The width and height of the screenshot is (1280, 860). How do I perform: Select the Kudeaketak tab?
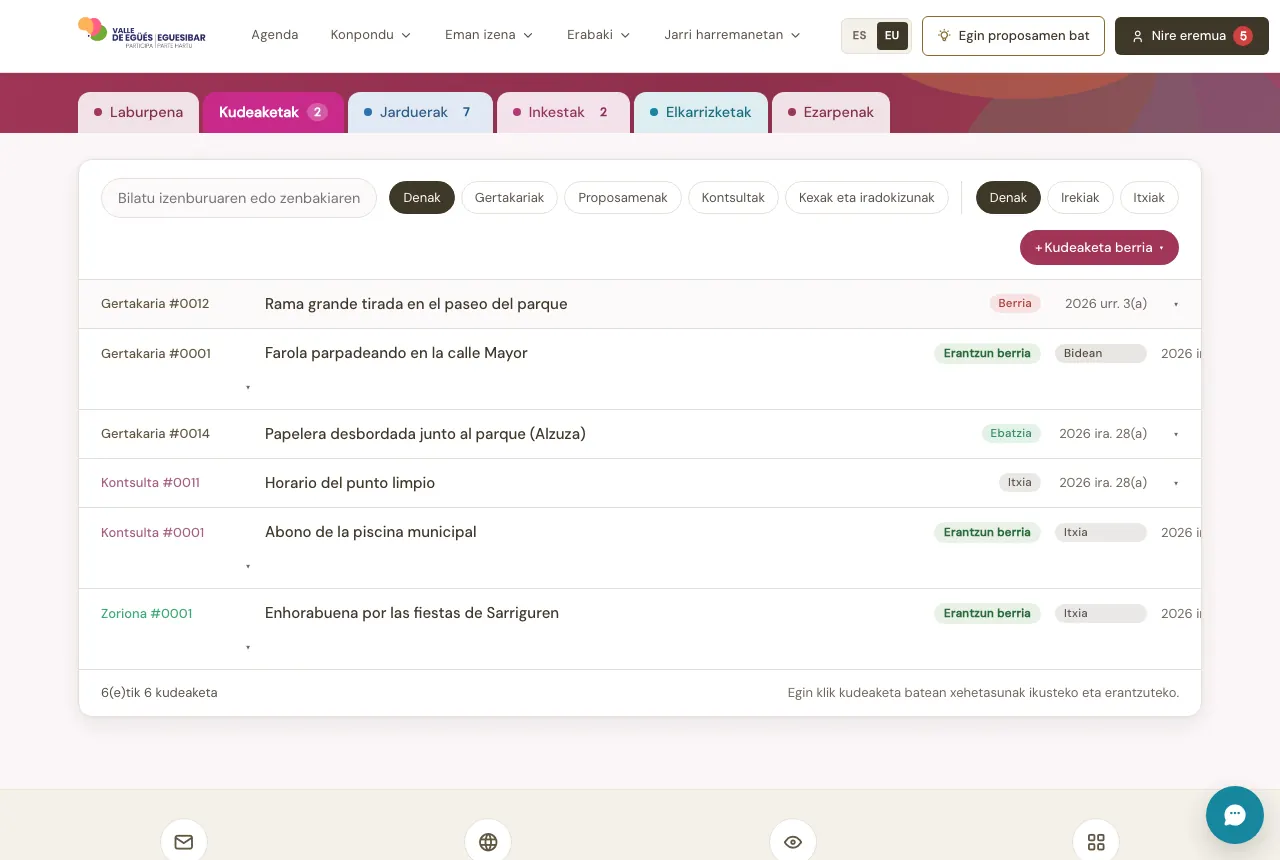point(274,112)
